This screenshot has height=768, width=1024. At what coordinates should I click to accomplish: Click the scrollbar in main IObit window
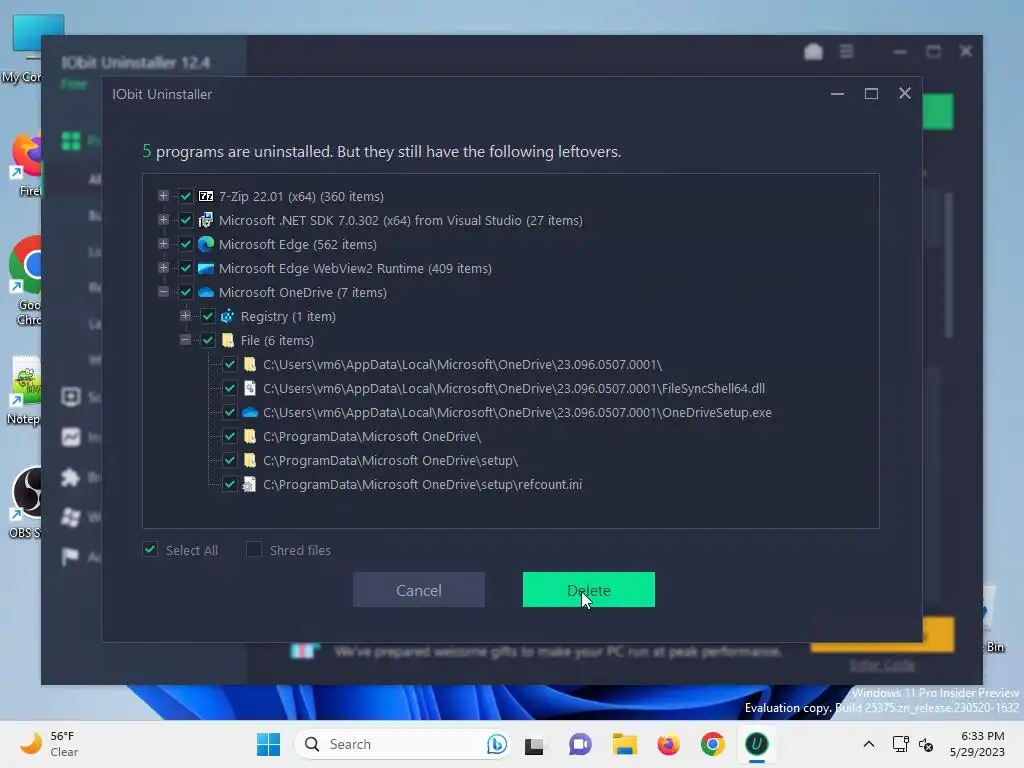(949, 264)
